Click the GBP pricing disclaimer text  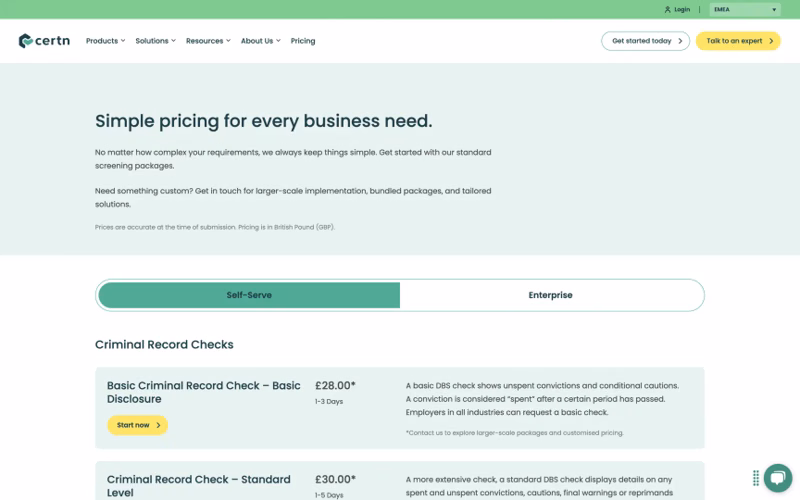(x=215, y=227)
